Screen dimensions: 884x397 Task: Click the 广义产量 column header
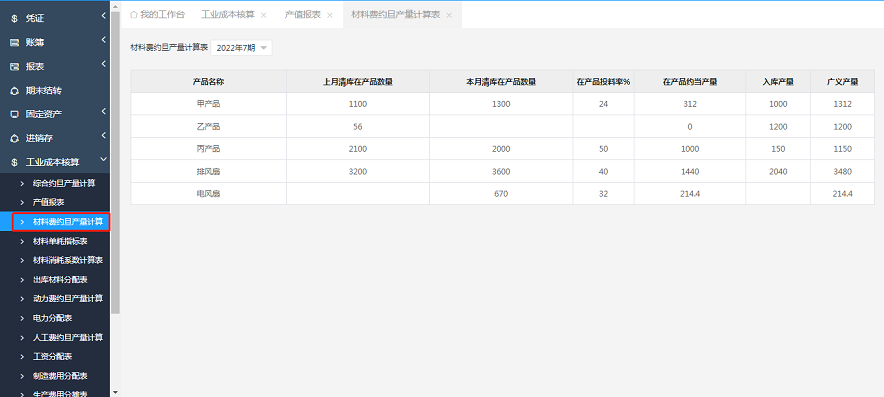[842, 82]
